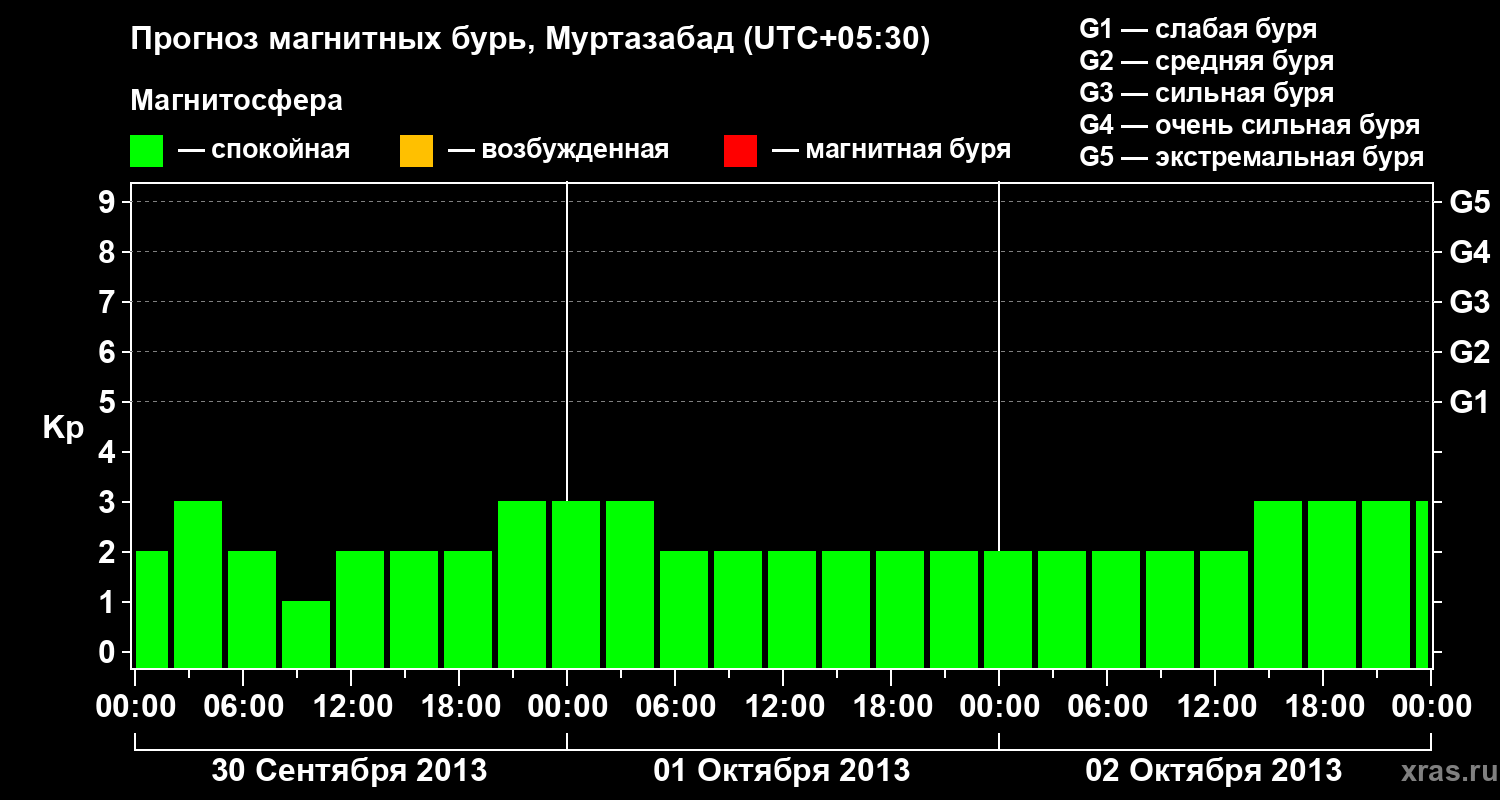Click the '18:00' time label under 02 Октября
1500x800 pixels.
coord(1323,707)
